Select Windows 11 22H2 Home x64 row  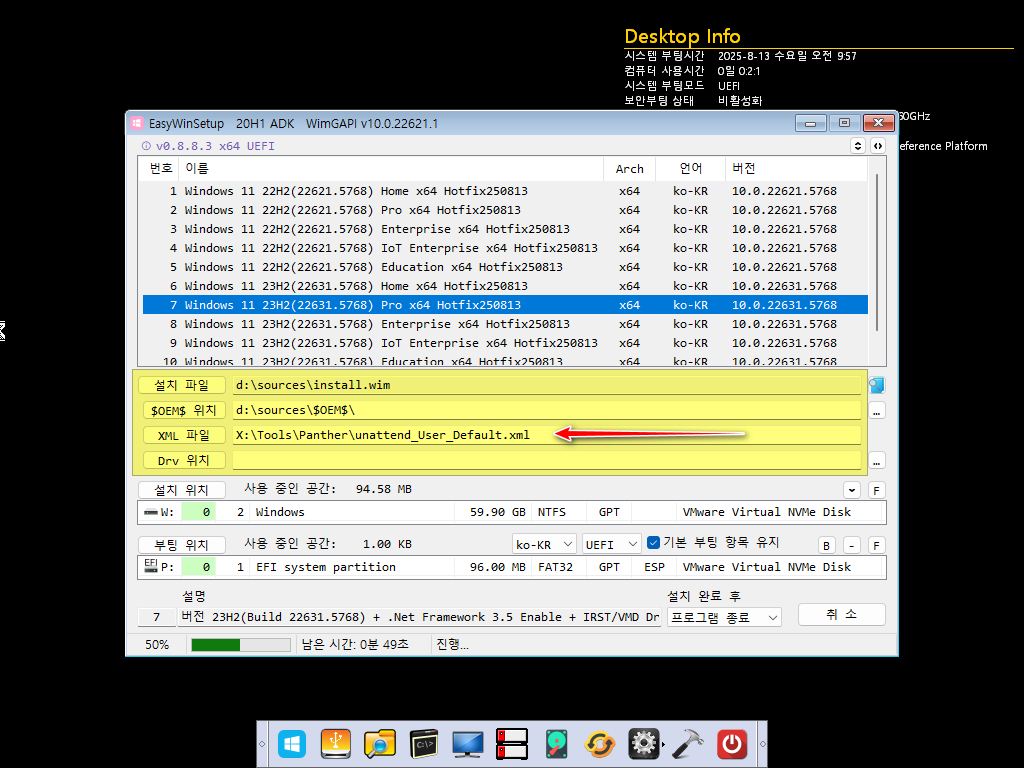505,191
